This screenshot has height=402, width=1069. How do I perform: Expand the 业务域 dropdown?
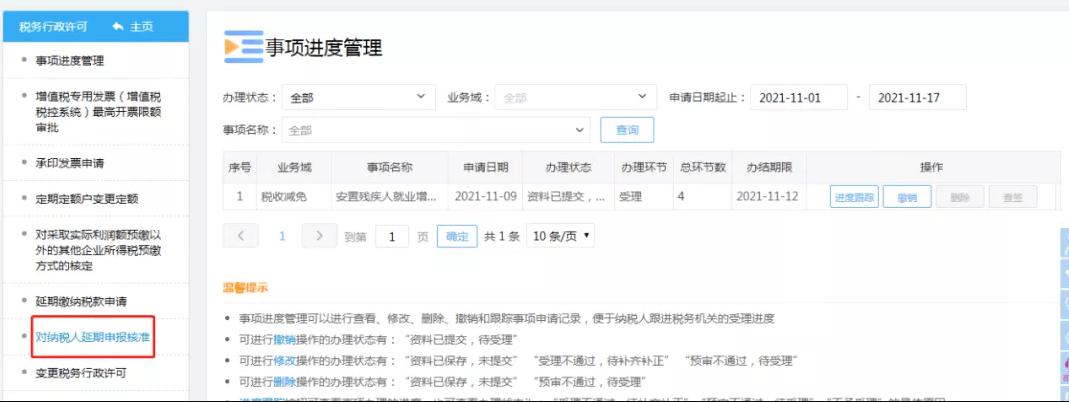pos(575,97)
